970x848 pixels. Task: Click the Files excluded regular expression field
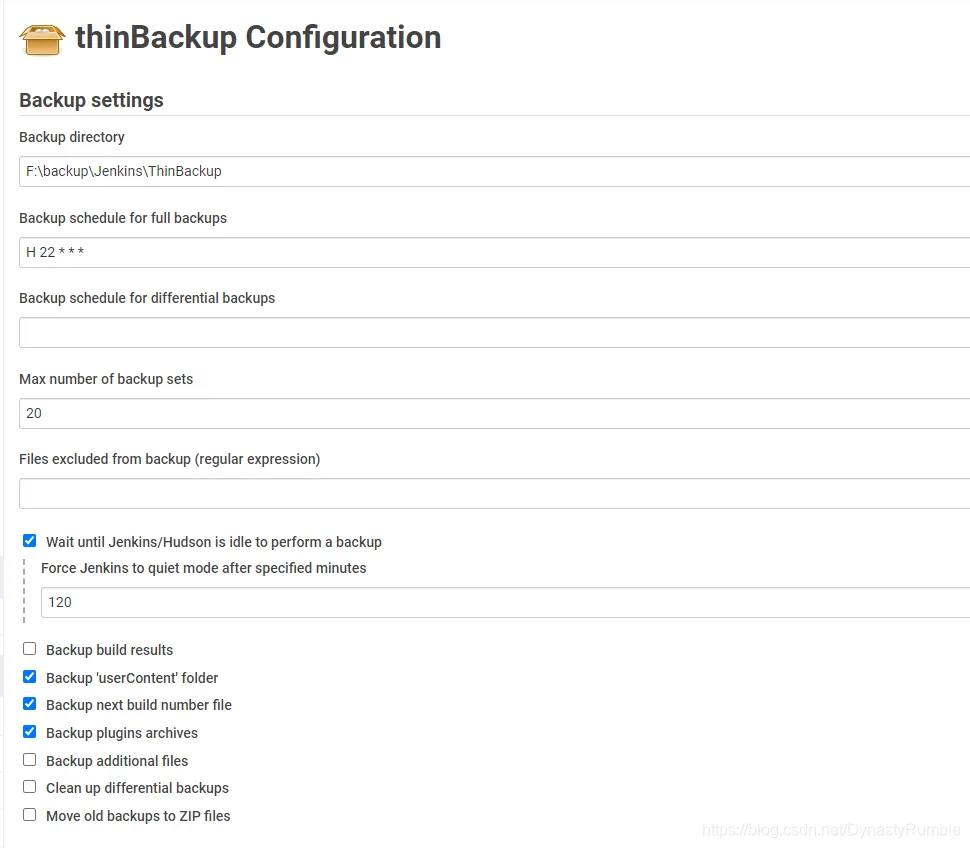pos(494,494)
